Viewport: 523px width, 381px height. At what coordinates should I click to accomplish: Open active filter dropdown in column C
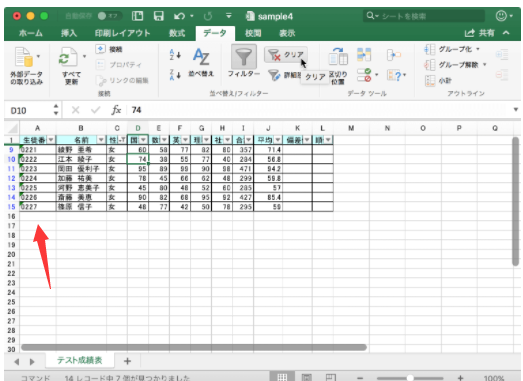(123, 140)
